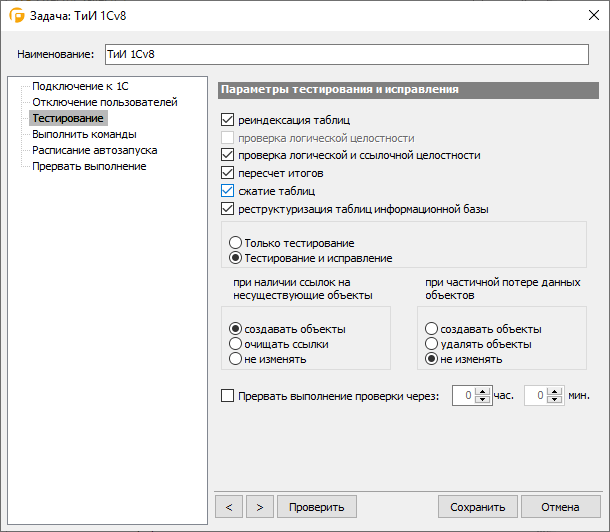Uncheck проверка логической и ссылочной целостности
The height and width of the screenshot is (532, 610).
[227, 155]
